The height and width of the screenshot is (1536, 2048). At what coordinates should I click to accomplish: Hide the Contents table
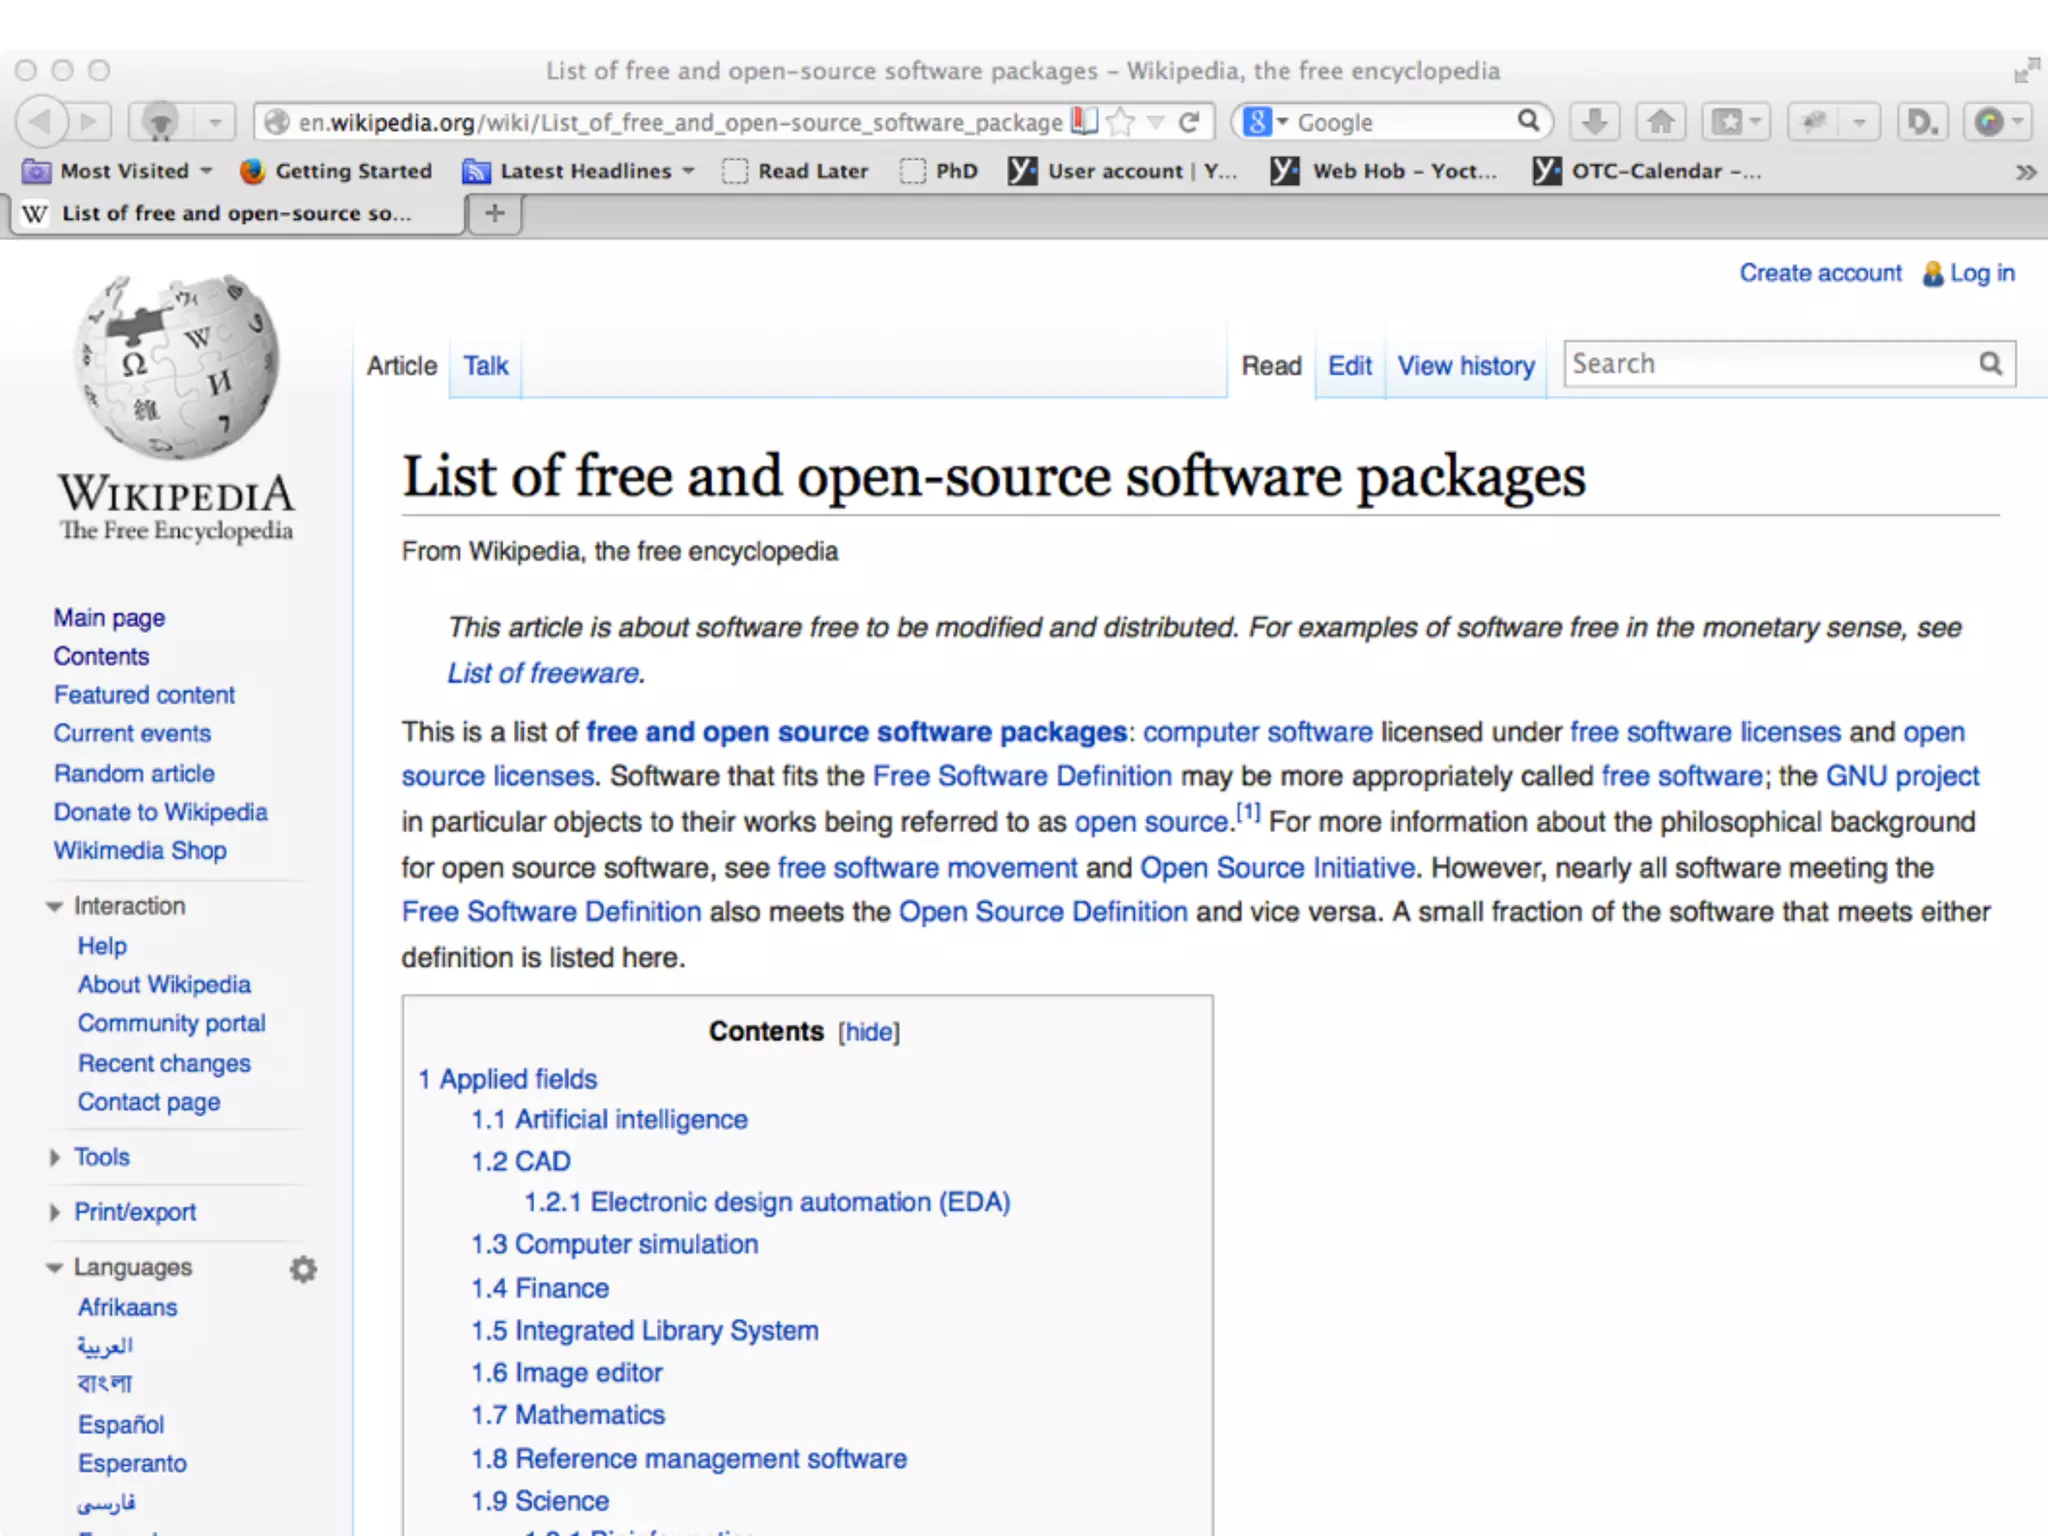point(868,1032)
